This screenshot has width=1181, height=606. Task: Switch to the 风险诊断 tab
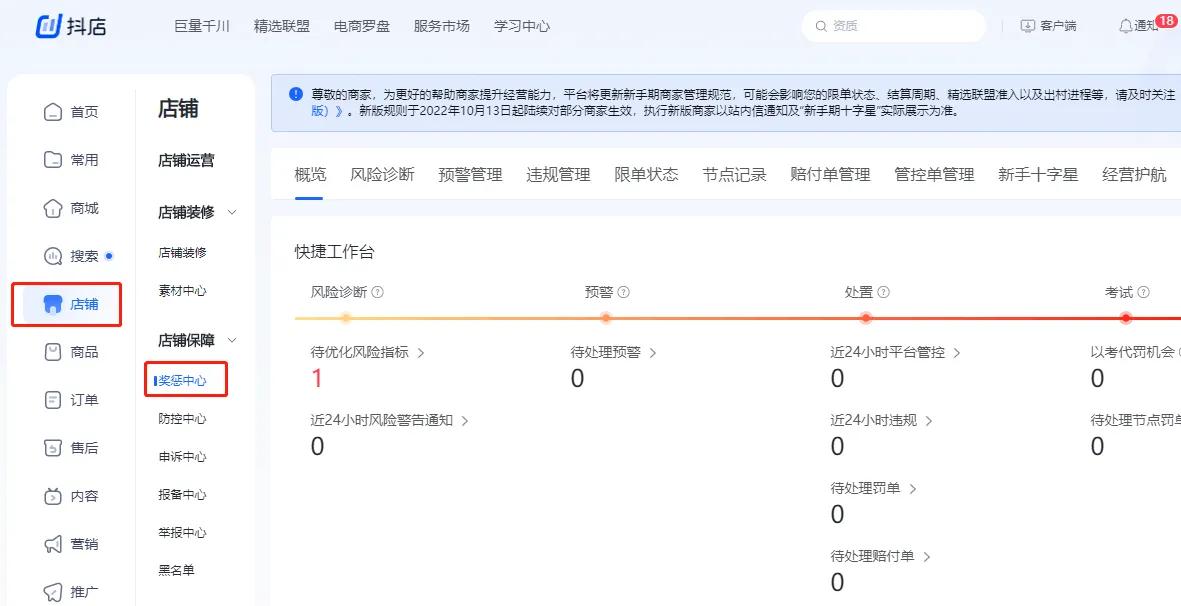(x=382, y=173)
